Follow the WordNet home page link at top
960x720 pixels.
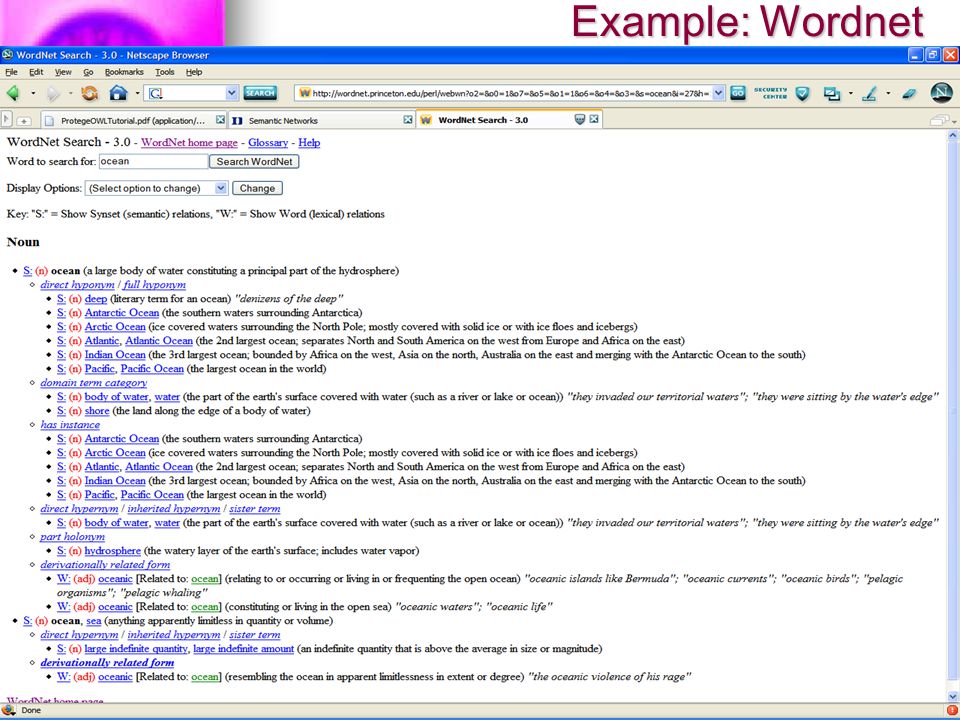[x=189, y=143]
